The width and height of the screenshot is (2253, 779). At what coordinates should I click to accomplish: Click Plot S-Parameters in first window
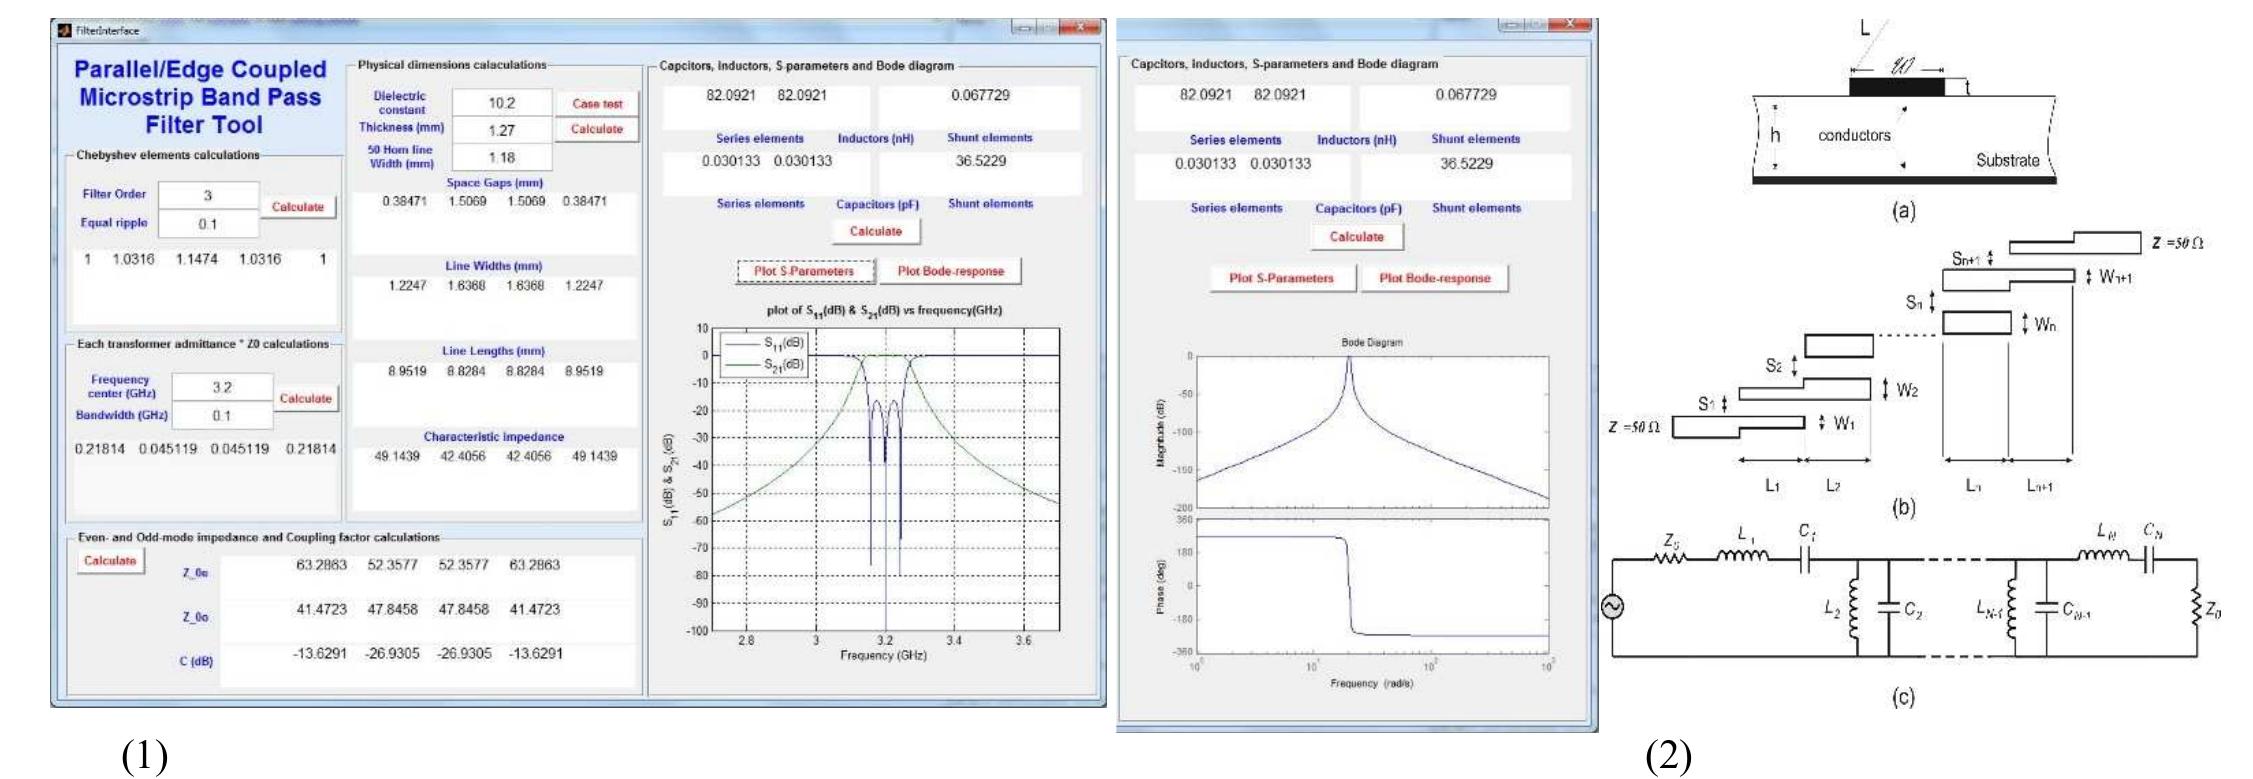coord(804,271)
